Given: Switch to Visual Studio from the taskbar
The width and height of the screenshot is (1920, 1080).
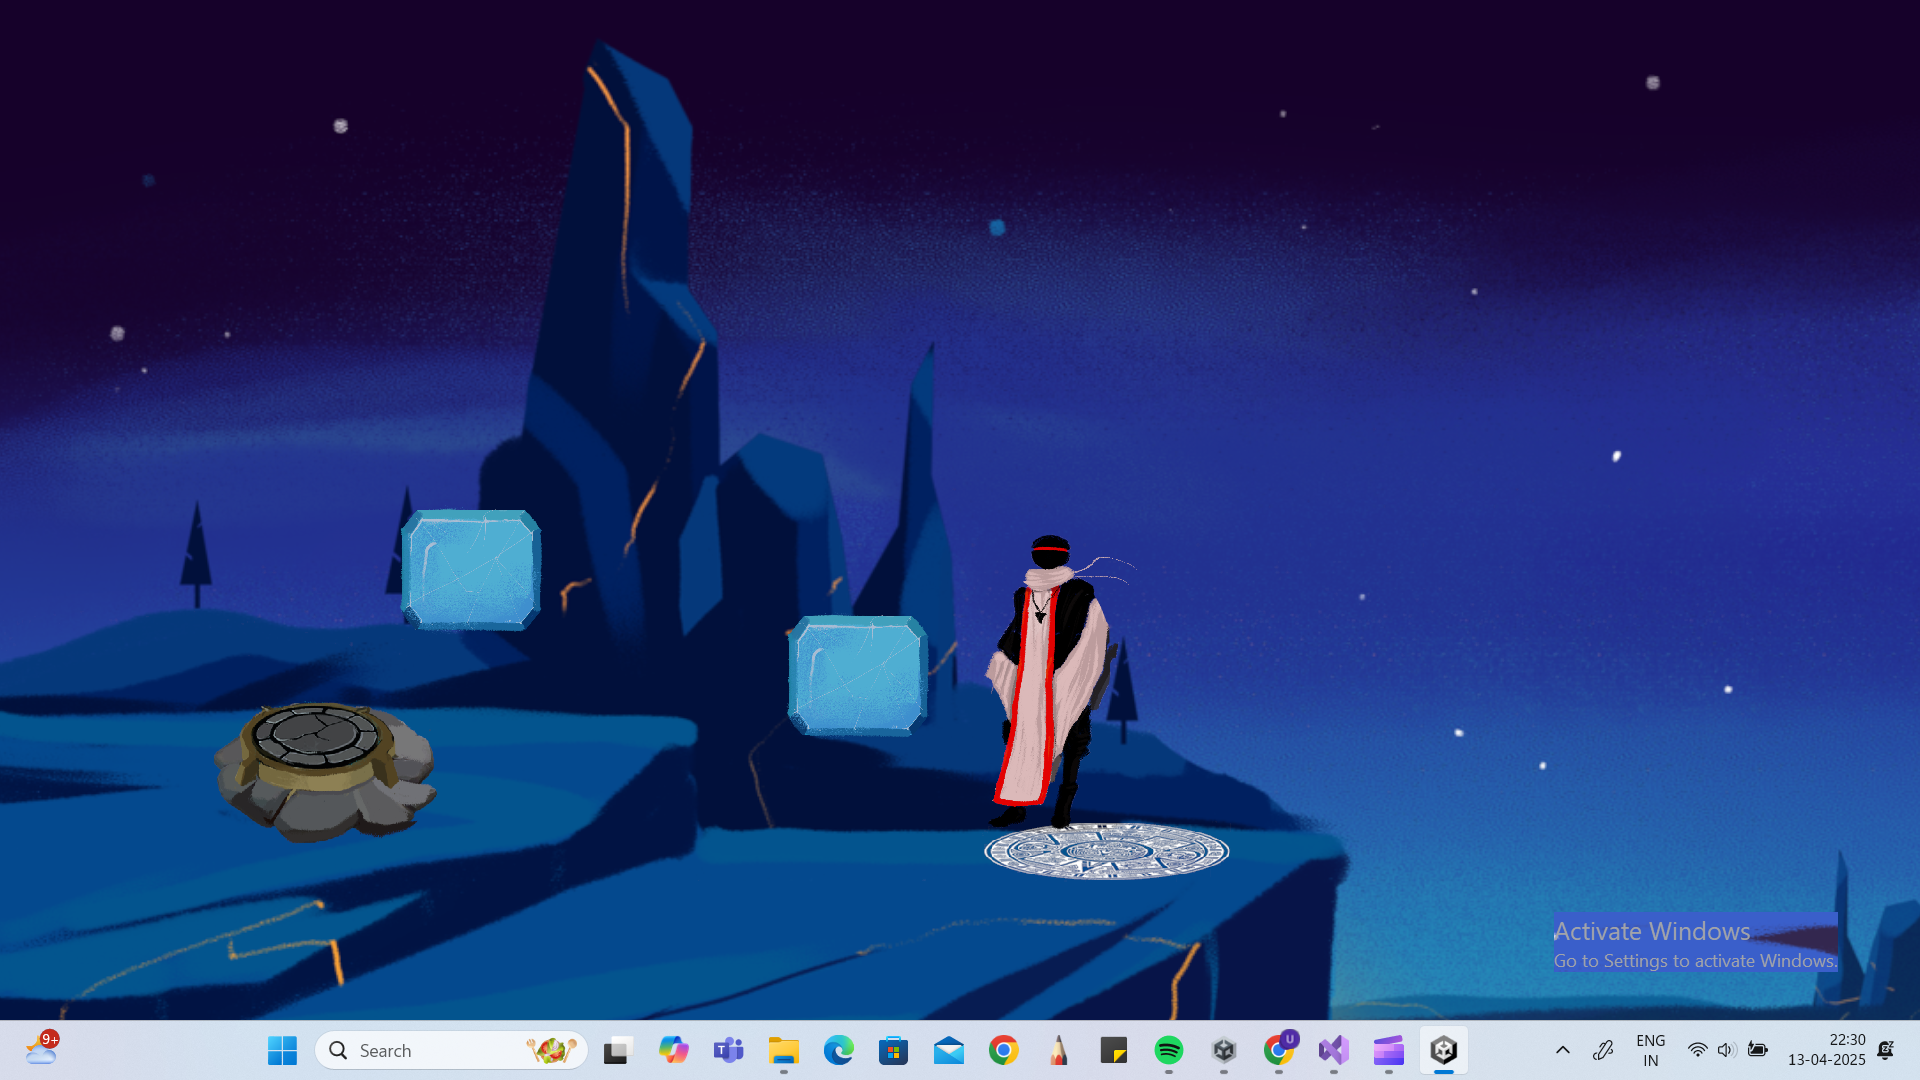Looking at the screenshot, I should pyautogui.click(x=1333, y=1050).
